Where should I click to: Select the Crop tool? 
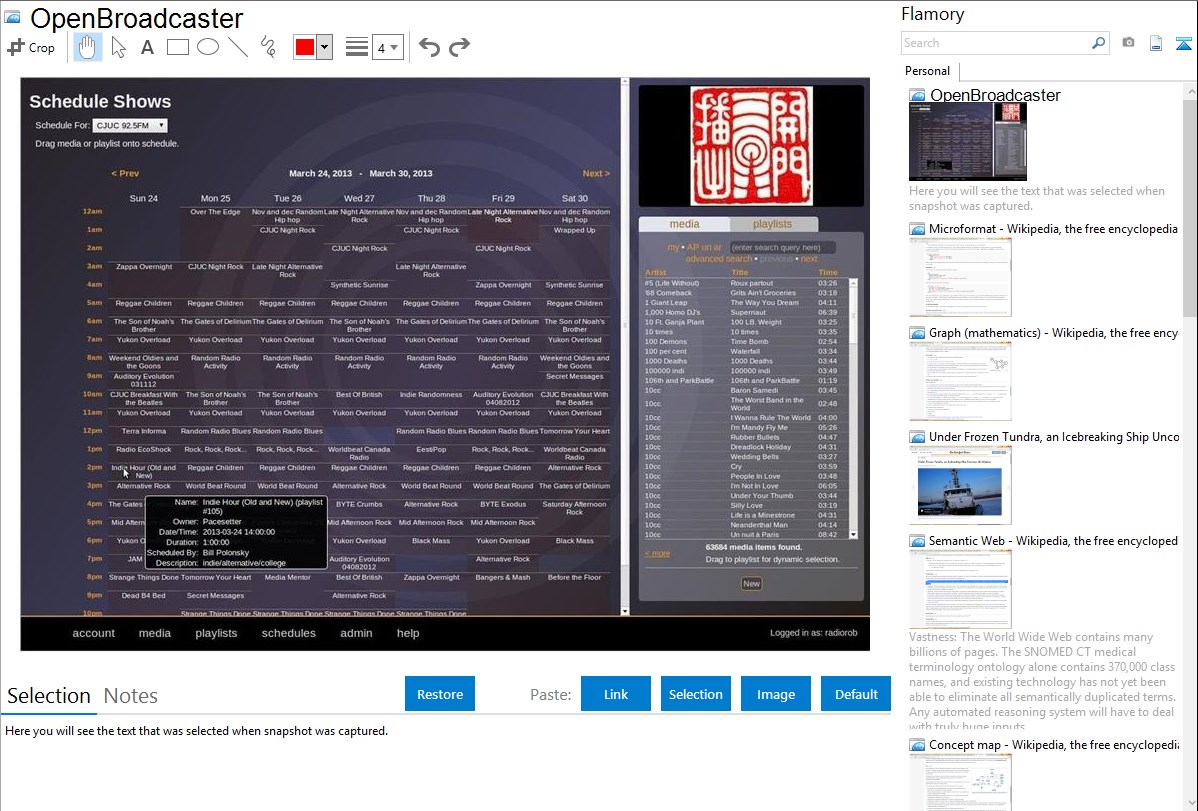coord(31,47)
